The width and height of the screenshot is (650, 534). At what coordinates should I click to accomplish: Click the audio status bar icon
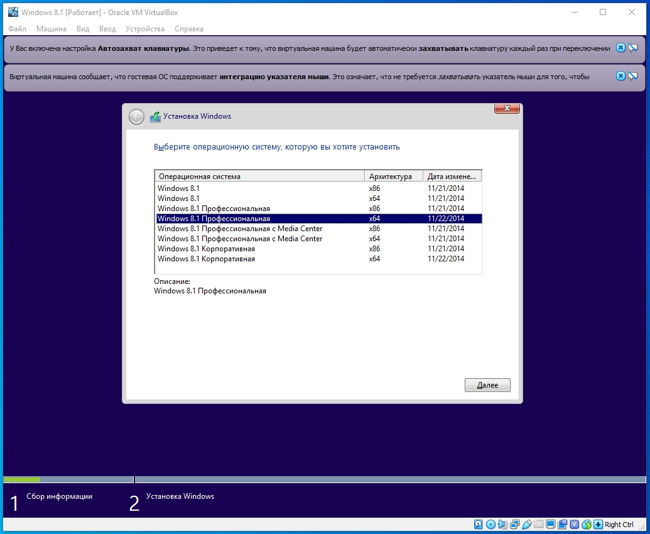[x=502, y=524]
